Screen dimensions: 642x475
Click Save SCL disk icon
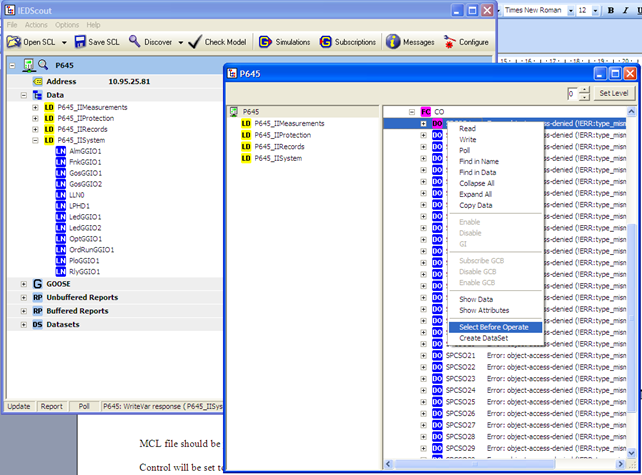click(x=80, y=42)
